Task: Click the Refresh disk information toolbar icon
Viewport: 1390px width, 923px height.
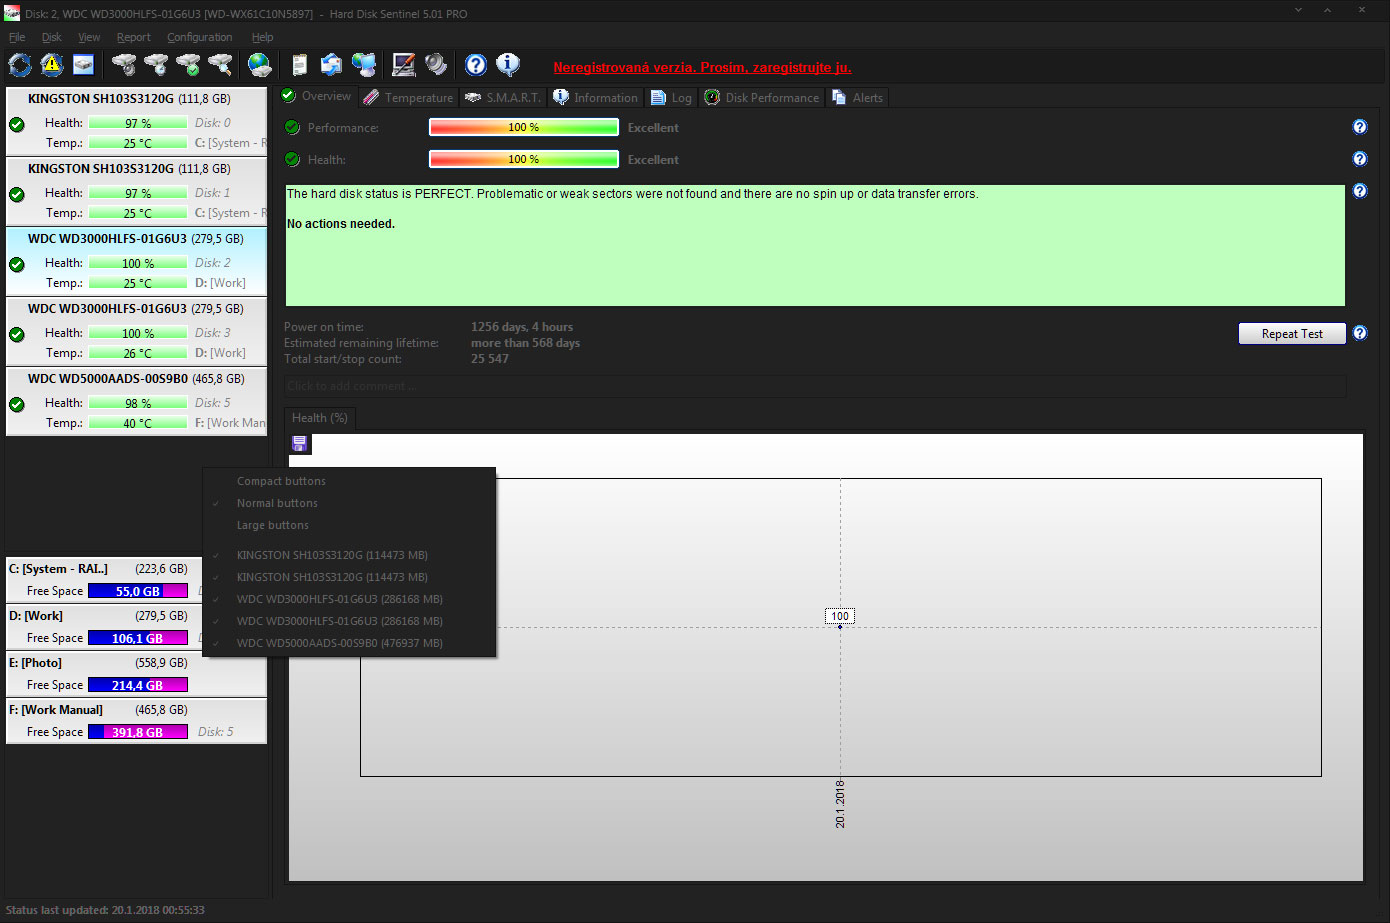Action: click(20, 65)
